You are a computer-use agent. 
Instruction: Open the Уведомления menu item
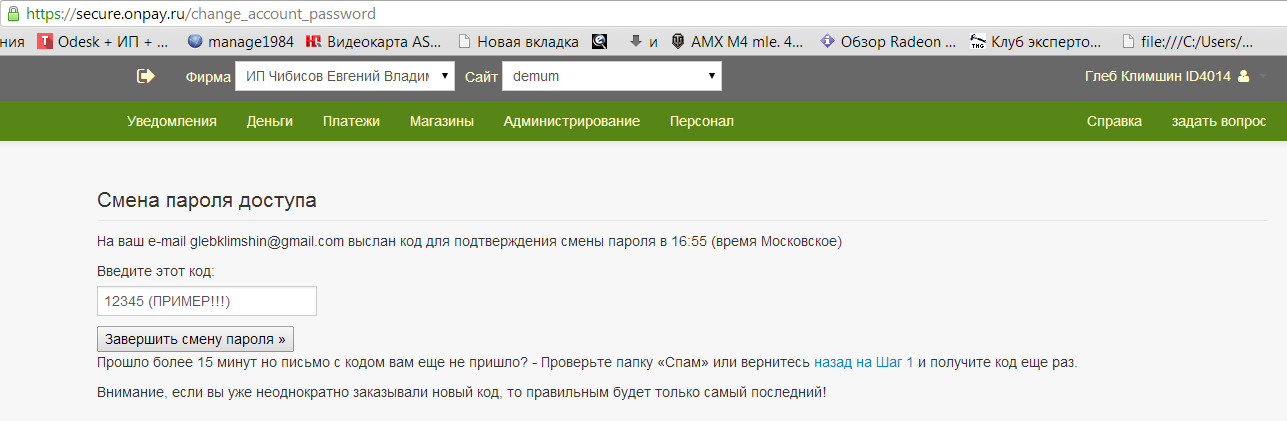[x=172, y=121]
